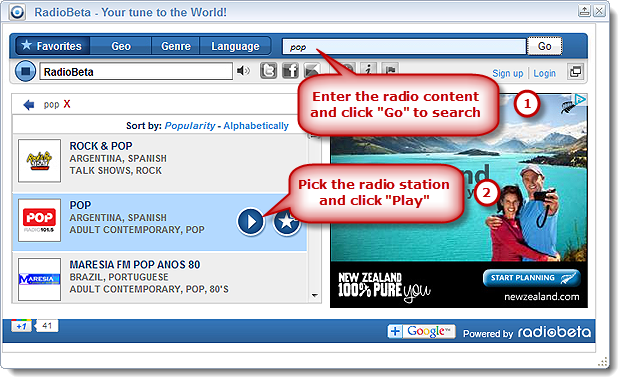Sort results Alphabetically
Screen dimensions: 625x384
[x=256, y=126]
